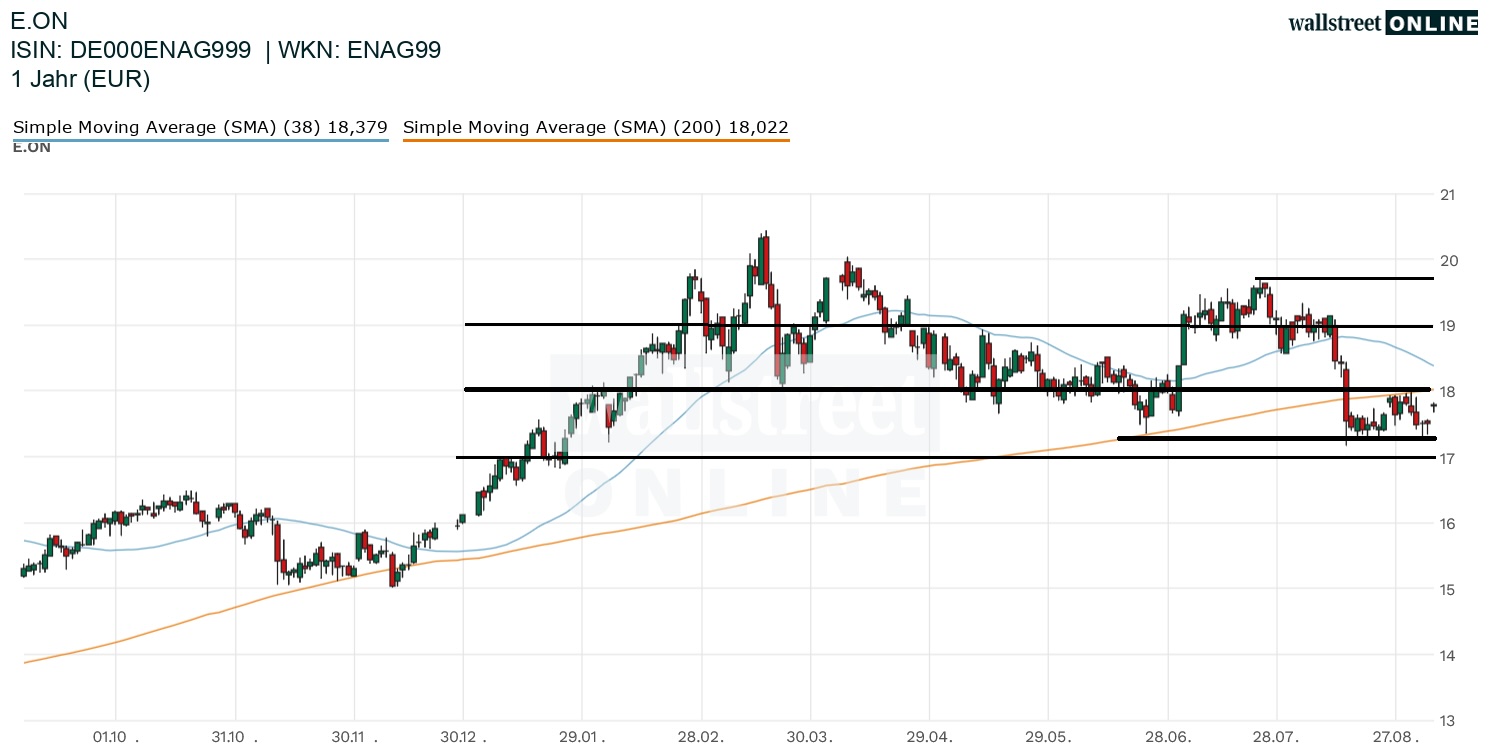The height and width of the screenshot is (745, 1490).
Task: Click the 29.04. date axis label
Action: click(x=930, y=736)
